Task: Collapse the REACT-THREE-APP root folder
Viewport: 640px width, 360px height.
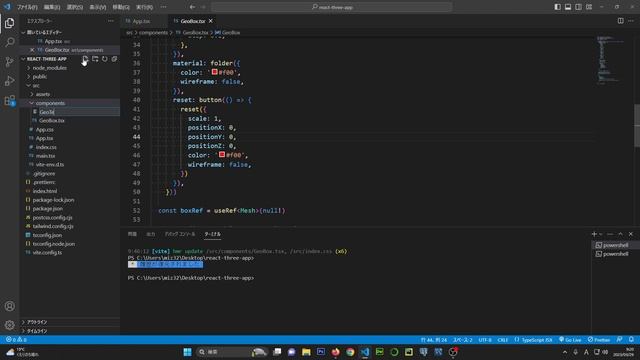Action: tap(47, 59)
